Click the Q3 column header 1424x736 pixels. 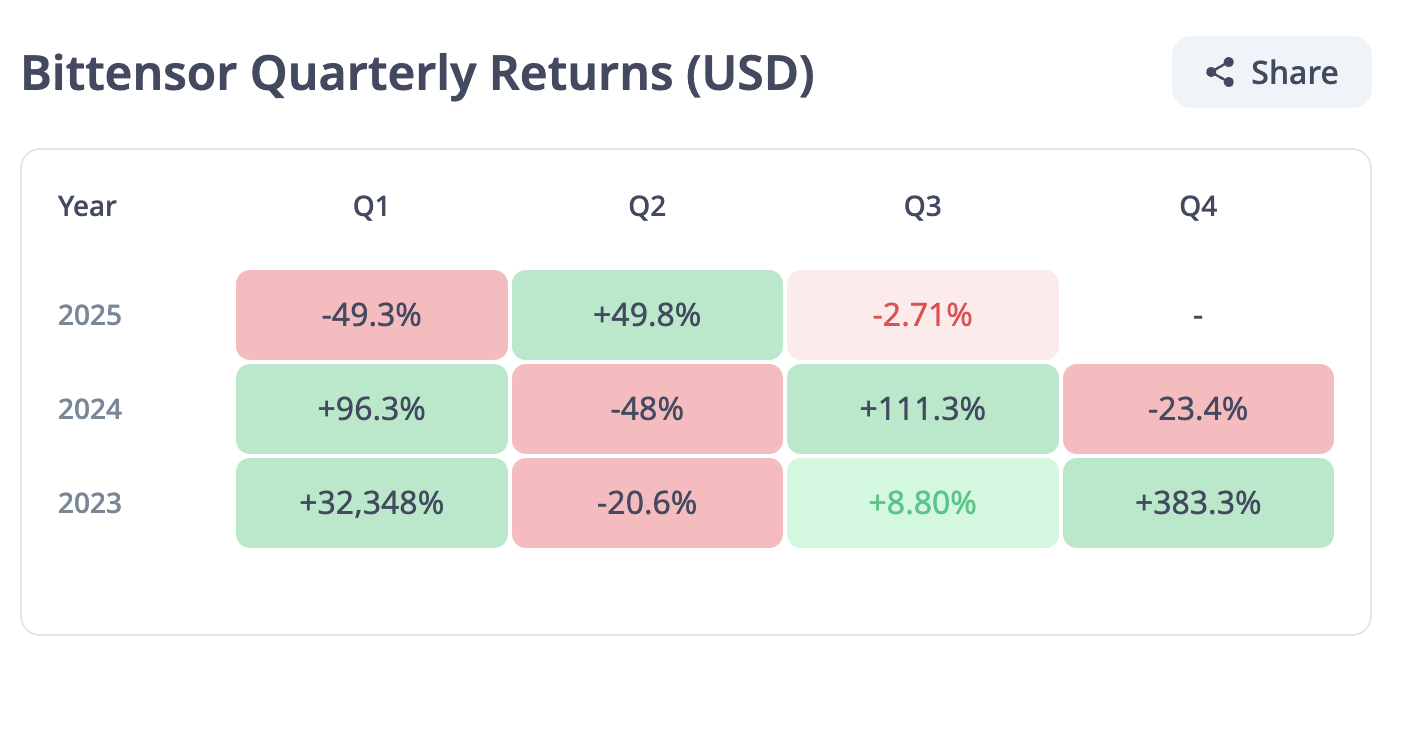coord(922,207)
